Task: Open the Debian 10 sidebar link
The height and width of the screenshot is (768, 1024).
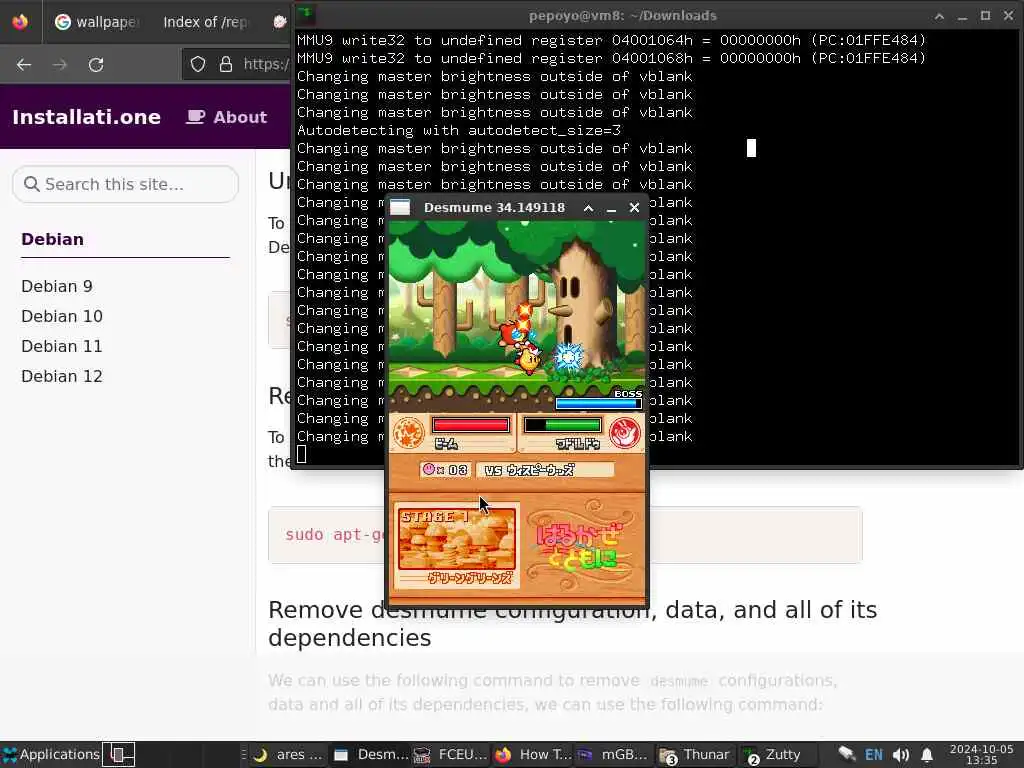Action: [x=62, y=316]
